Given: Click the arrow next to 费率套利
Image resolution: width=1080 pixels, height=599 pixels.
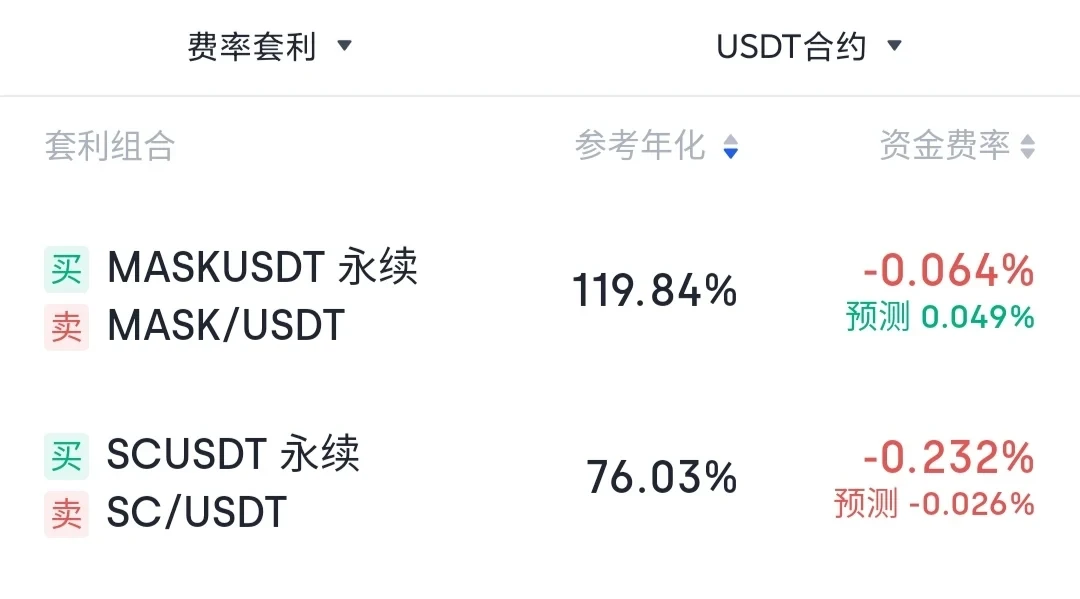Looking at the screenshot, I should (x=345, y=45).
